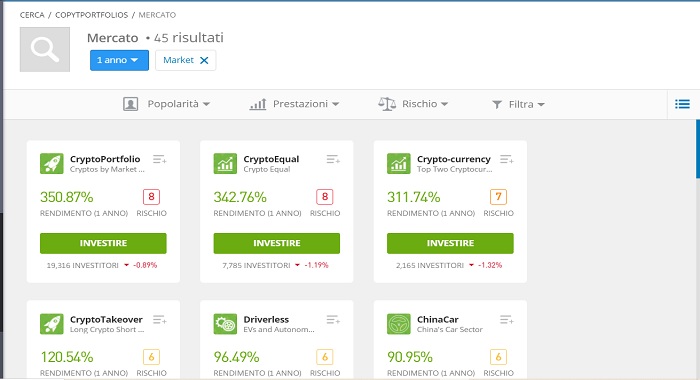This screenshot has height=380, width=700.
Task: Click 7,785 INVESTITORI text
Action: (x=256, y=265)
